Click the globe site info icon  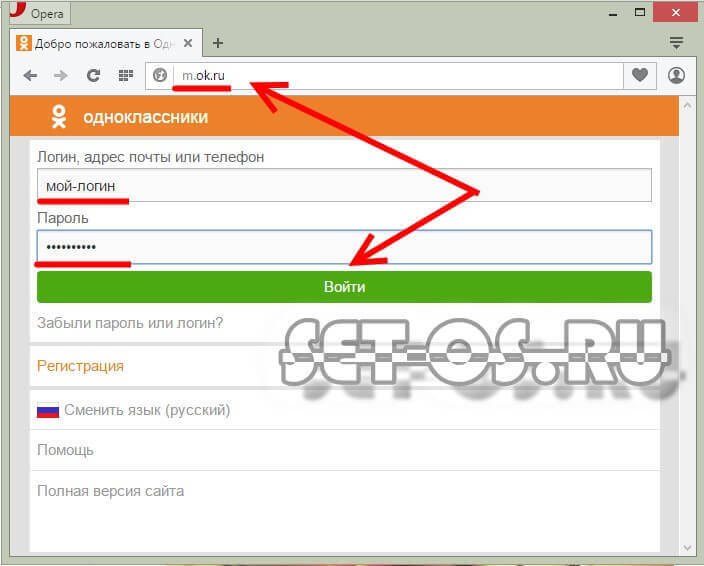pyautogui.click(x=160, y=75)
